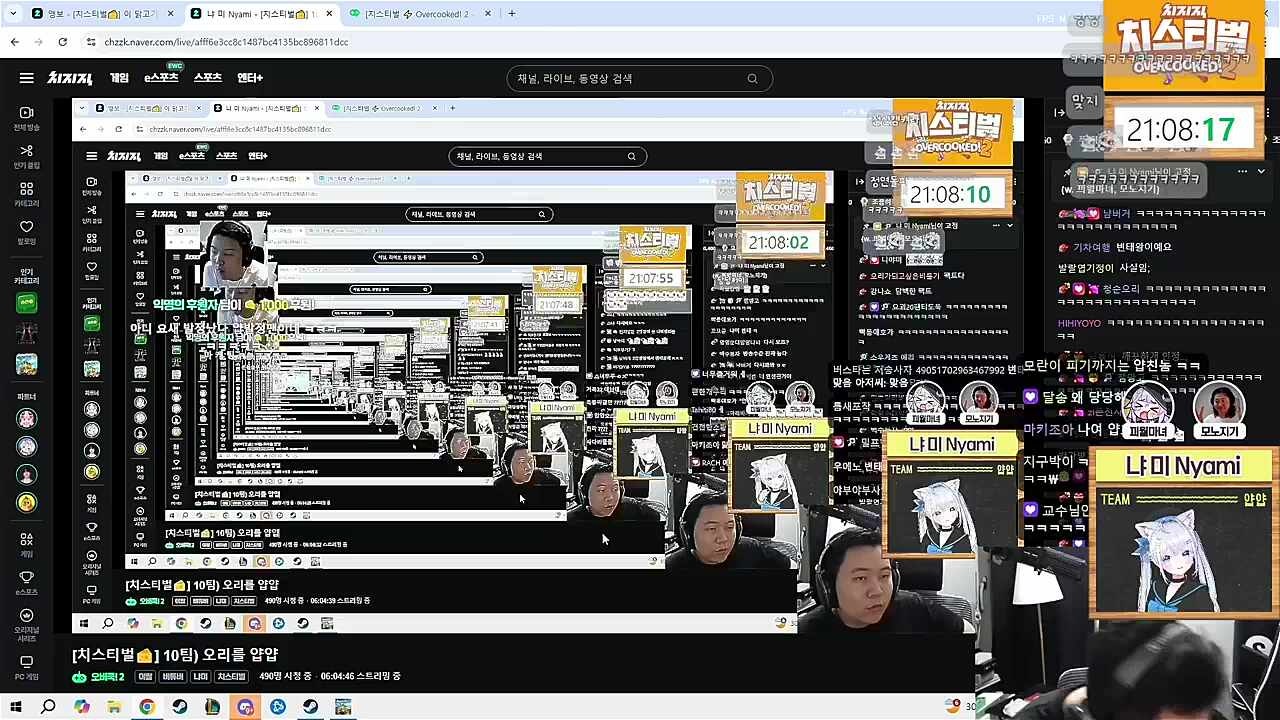This screenshot has height=720, width=1280.
Task: Select e스포츠 trophy icon in the outermost sidebar
Action: tap(26, 582)
